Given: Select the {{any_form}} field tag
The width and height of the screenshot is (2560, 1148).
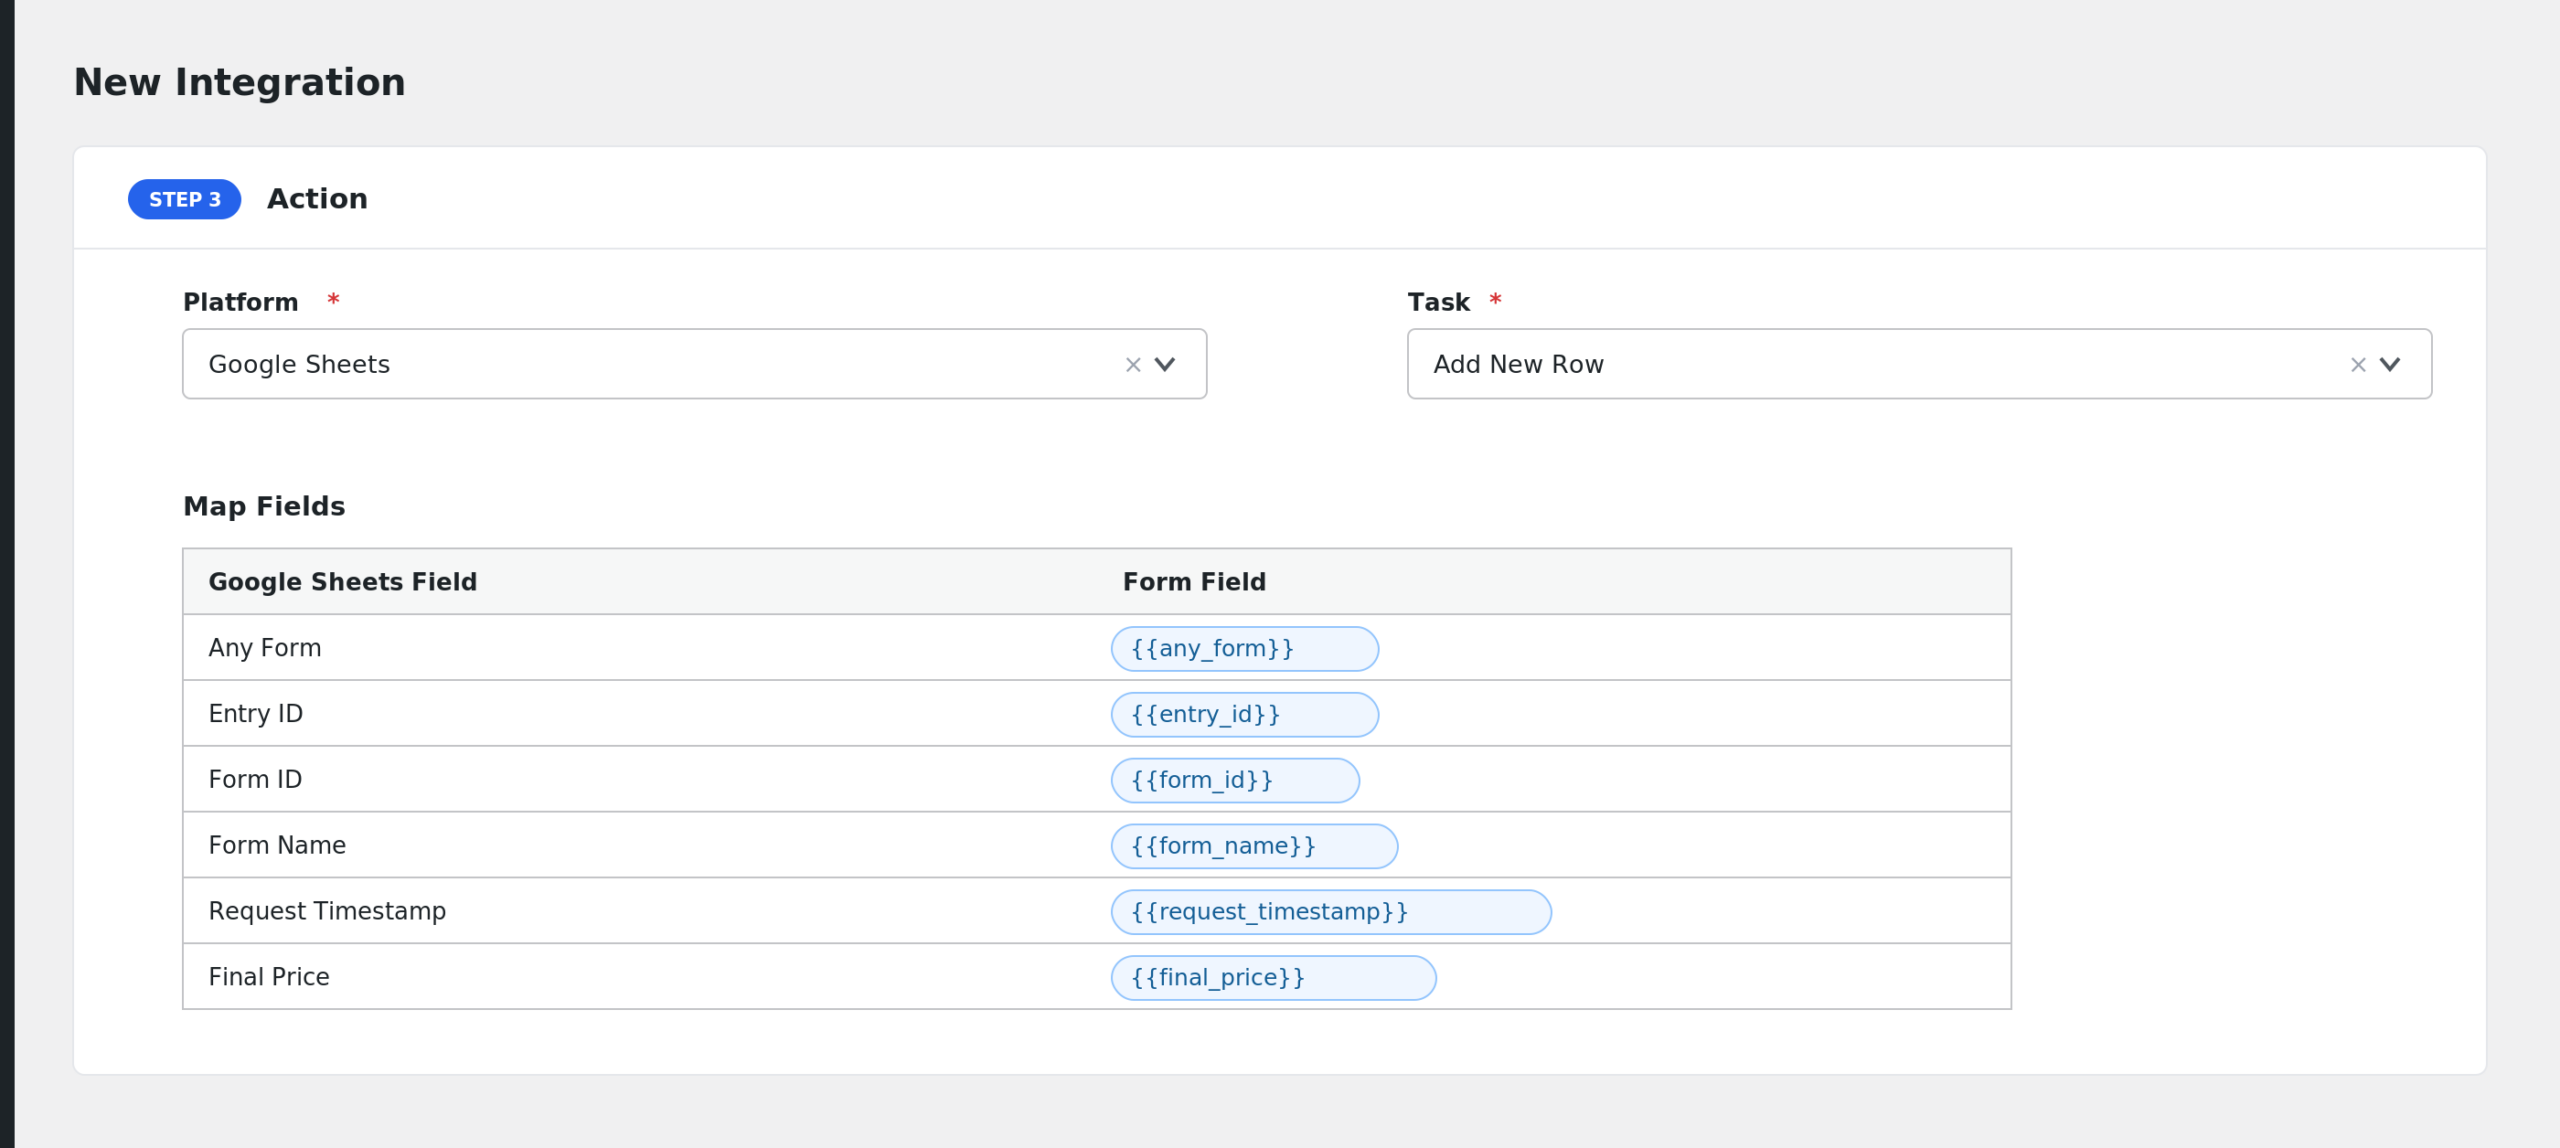Looking at the screenshot, I should point(1244,649).
